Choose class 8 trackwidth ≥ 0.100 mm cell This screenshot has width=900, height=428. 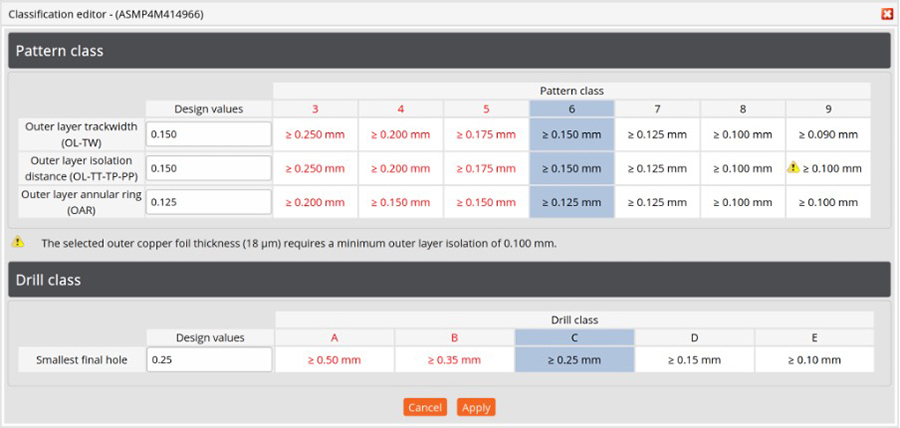[742, 134]
